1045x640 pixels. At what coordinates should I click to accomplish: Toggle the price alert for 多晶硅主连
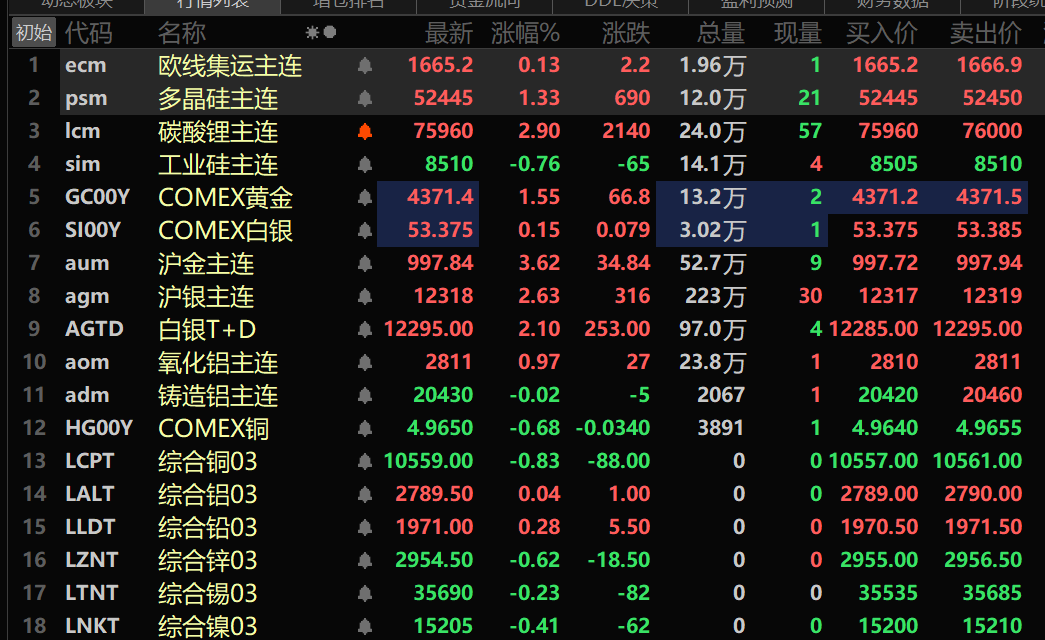[365, 98]
